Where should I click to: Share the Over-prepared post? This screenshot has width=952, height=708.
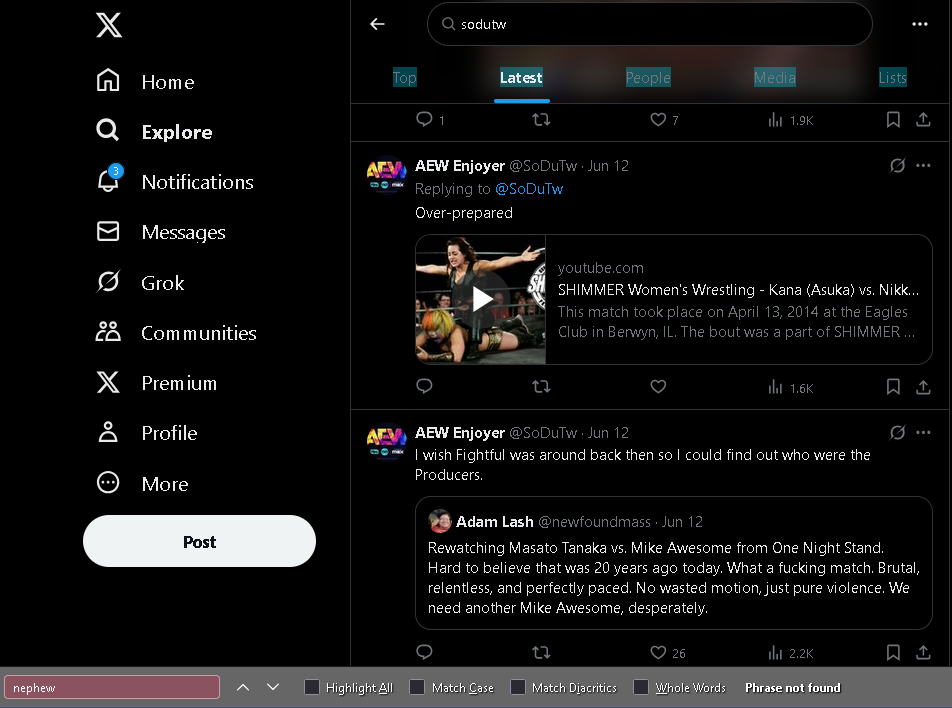pyautogui.click(x=923, y=387)
